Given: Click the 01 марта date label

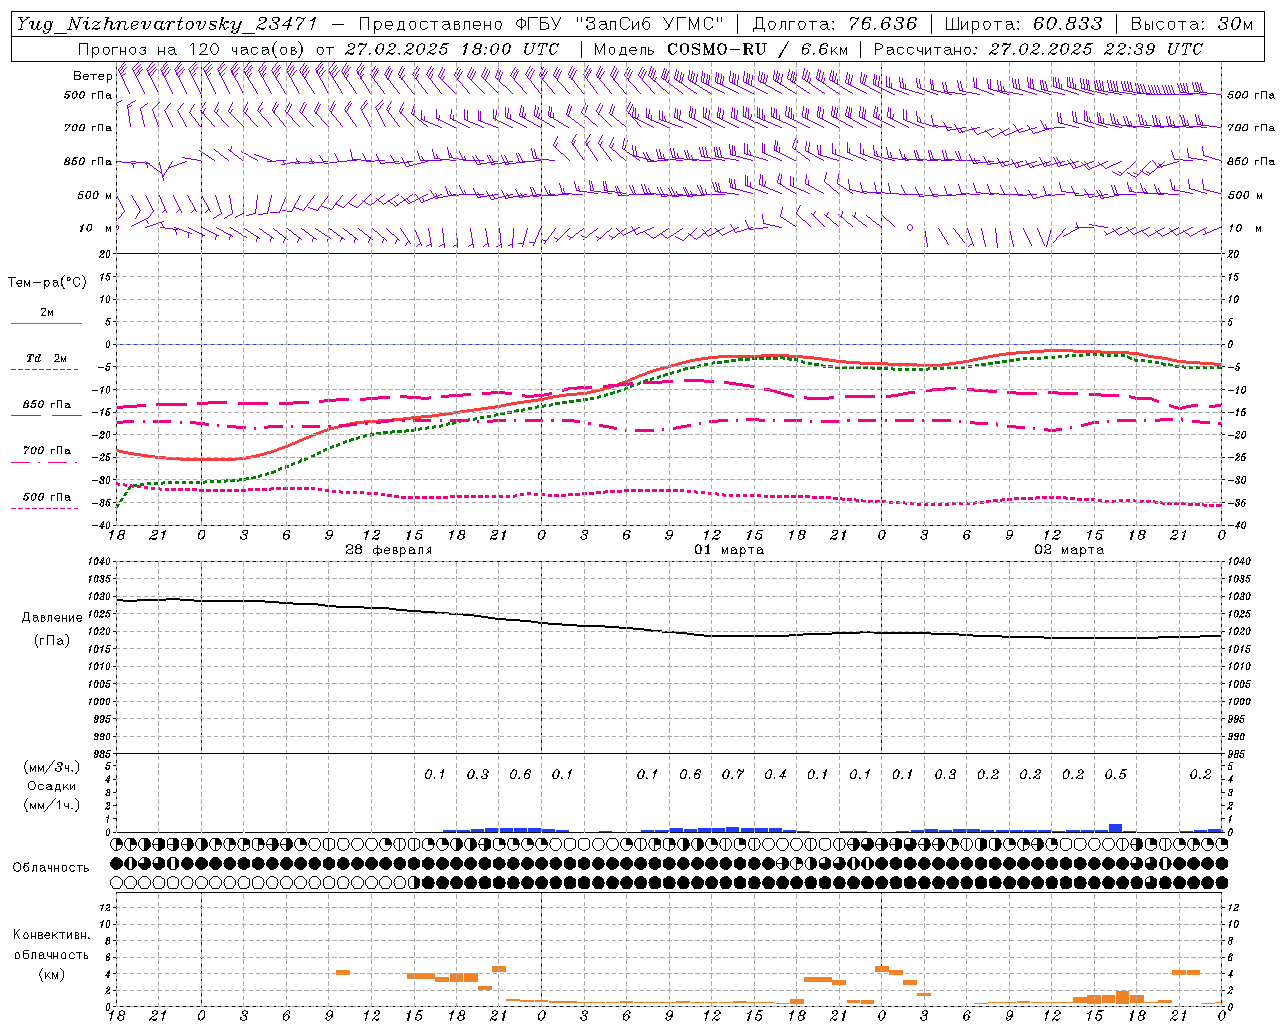Looking at the screenshot, I should point(729,550).
